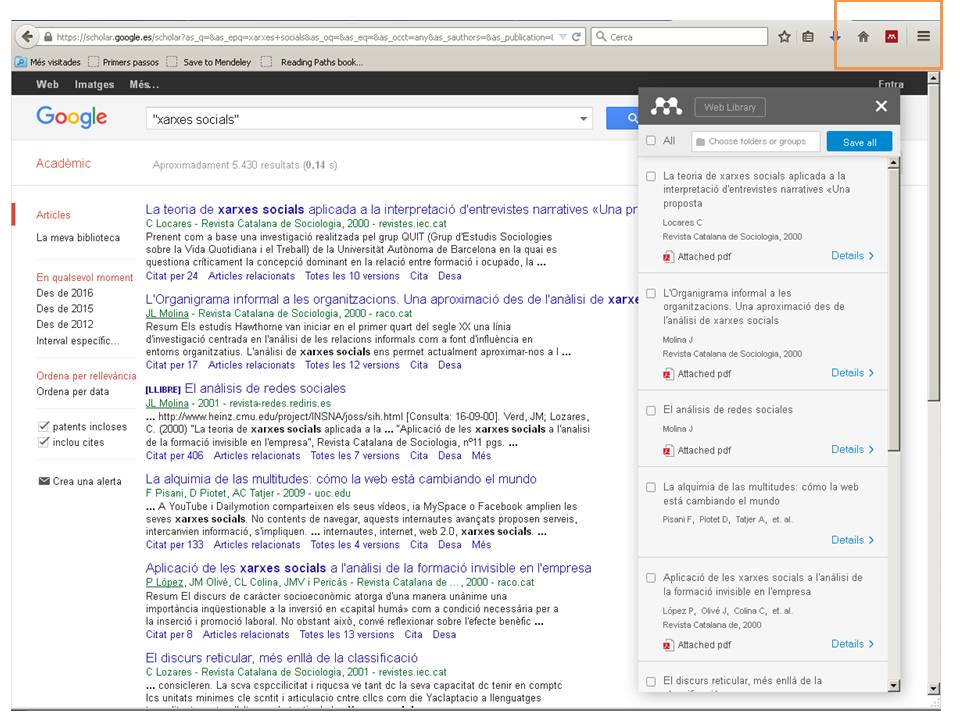Check the El discurs reticular item

(x=651, y=681)
